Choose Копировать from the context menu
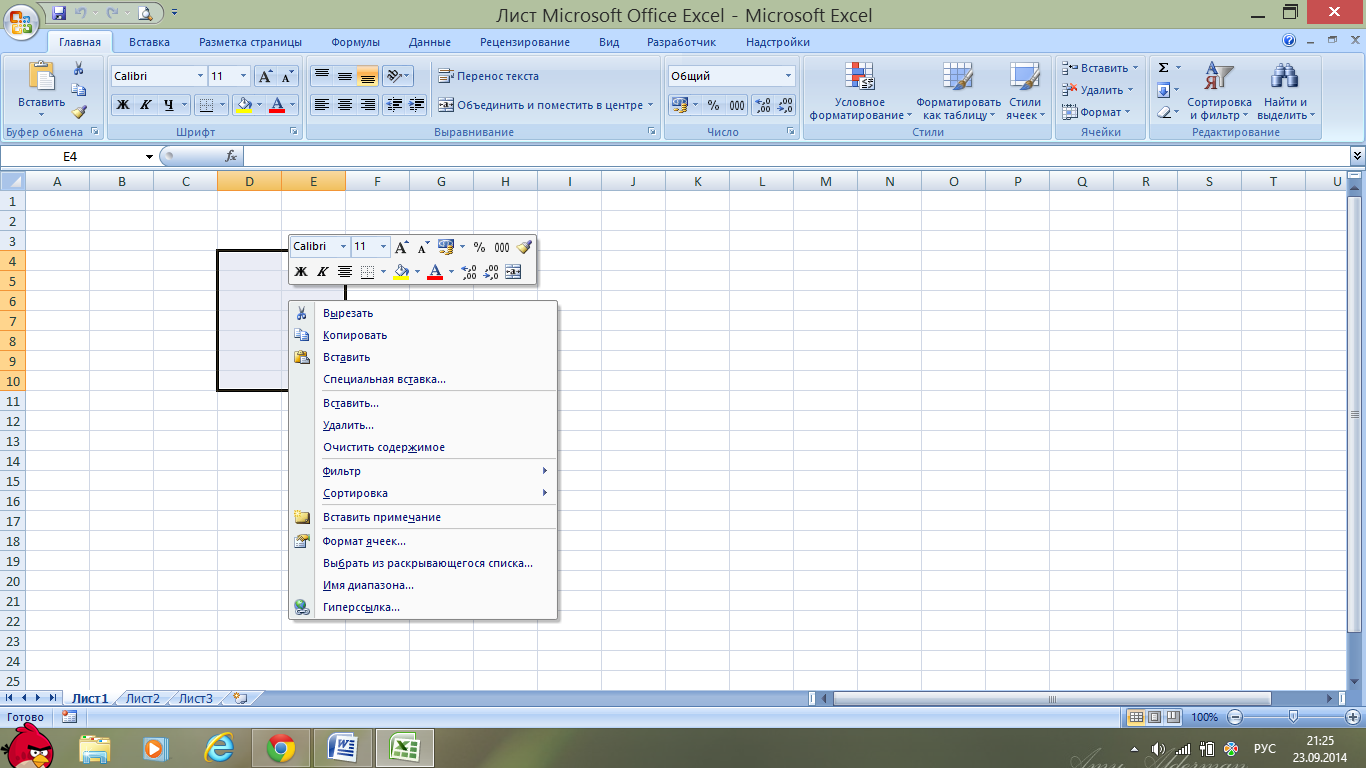Screen dimensions: 1366x768 (x=355, y=336)
